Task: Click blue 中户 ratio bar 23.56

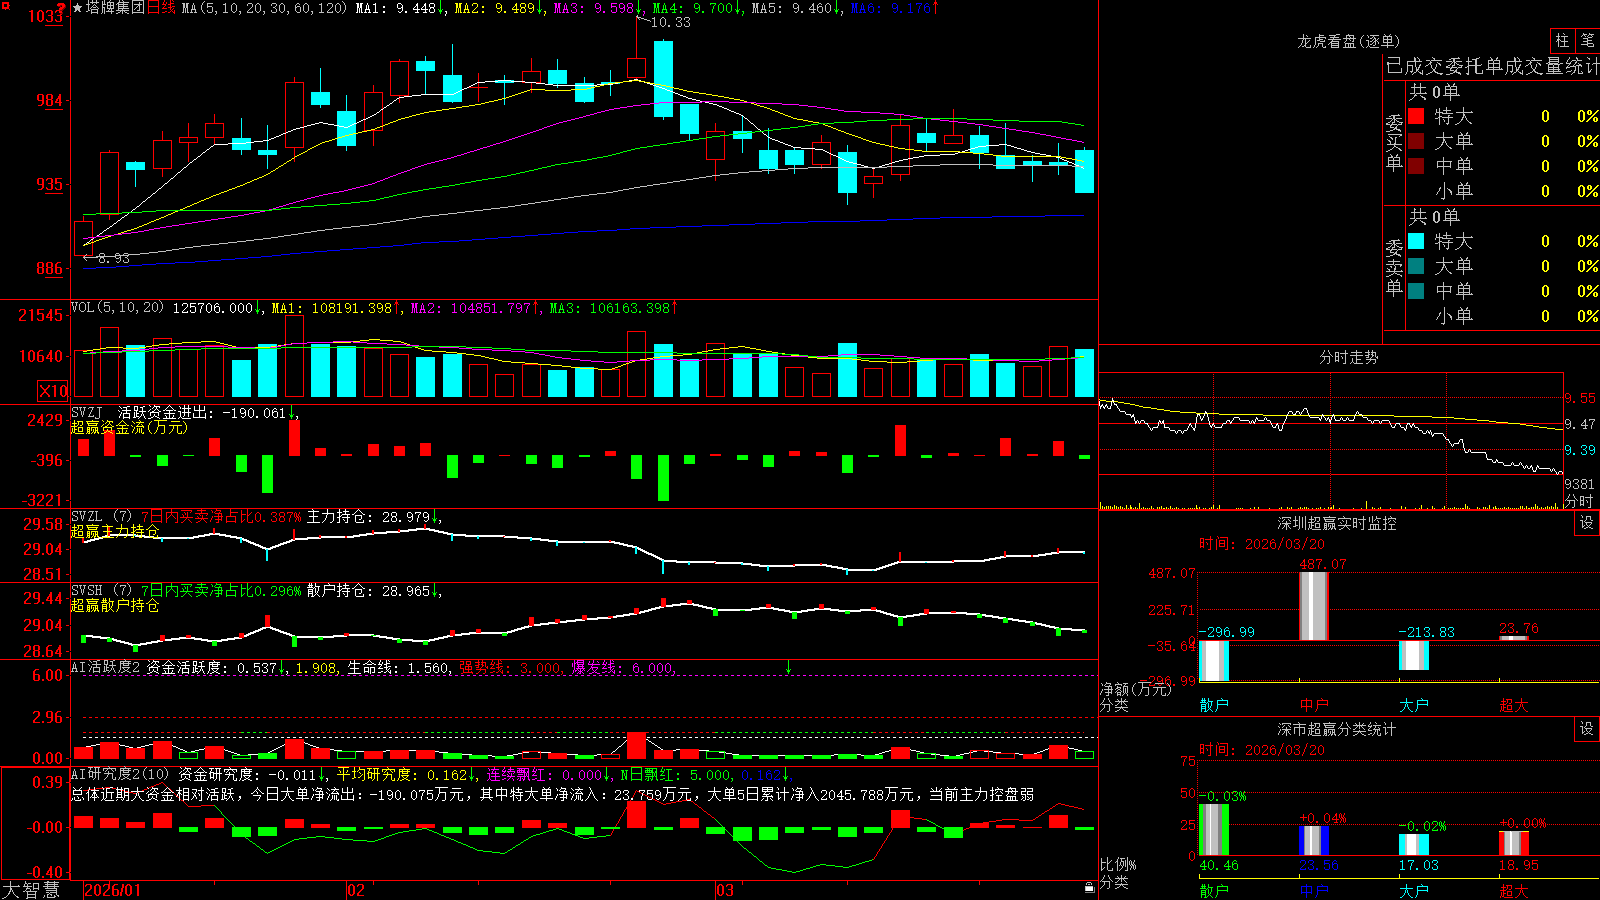Action: 1314,840
